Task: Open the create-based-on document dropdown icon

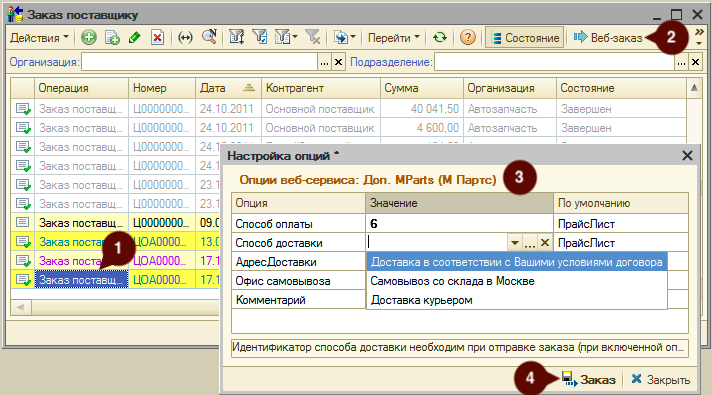Action: [345, 37]
